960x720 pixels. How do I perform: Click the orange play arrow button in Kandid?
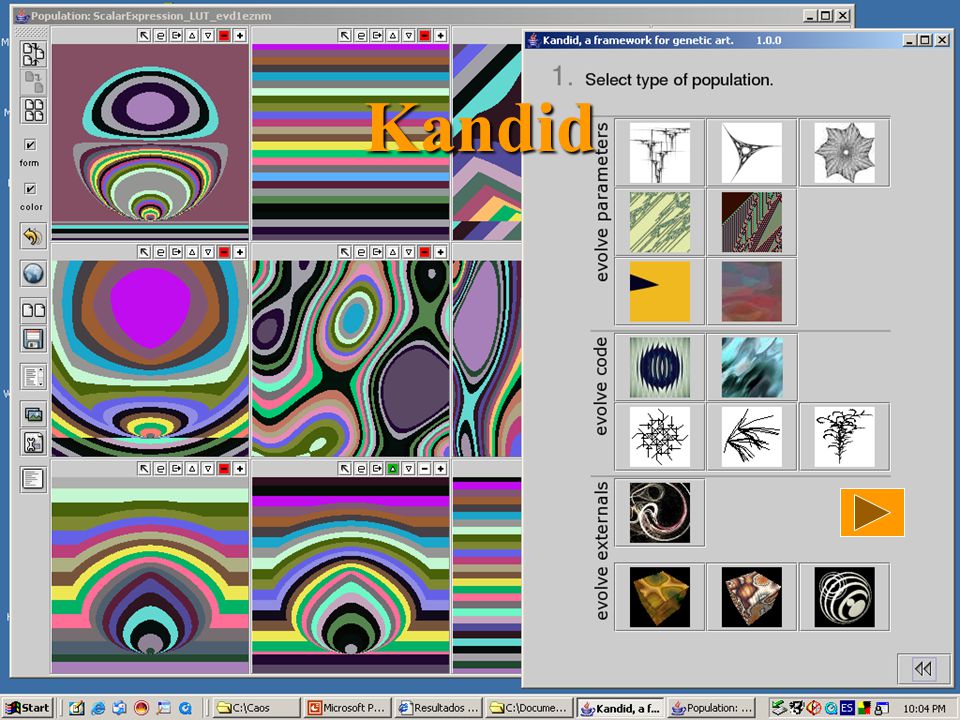872,512
